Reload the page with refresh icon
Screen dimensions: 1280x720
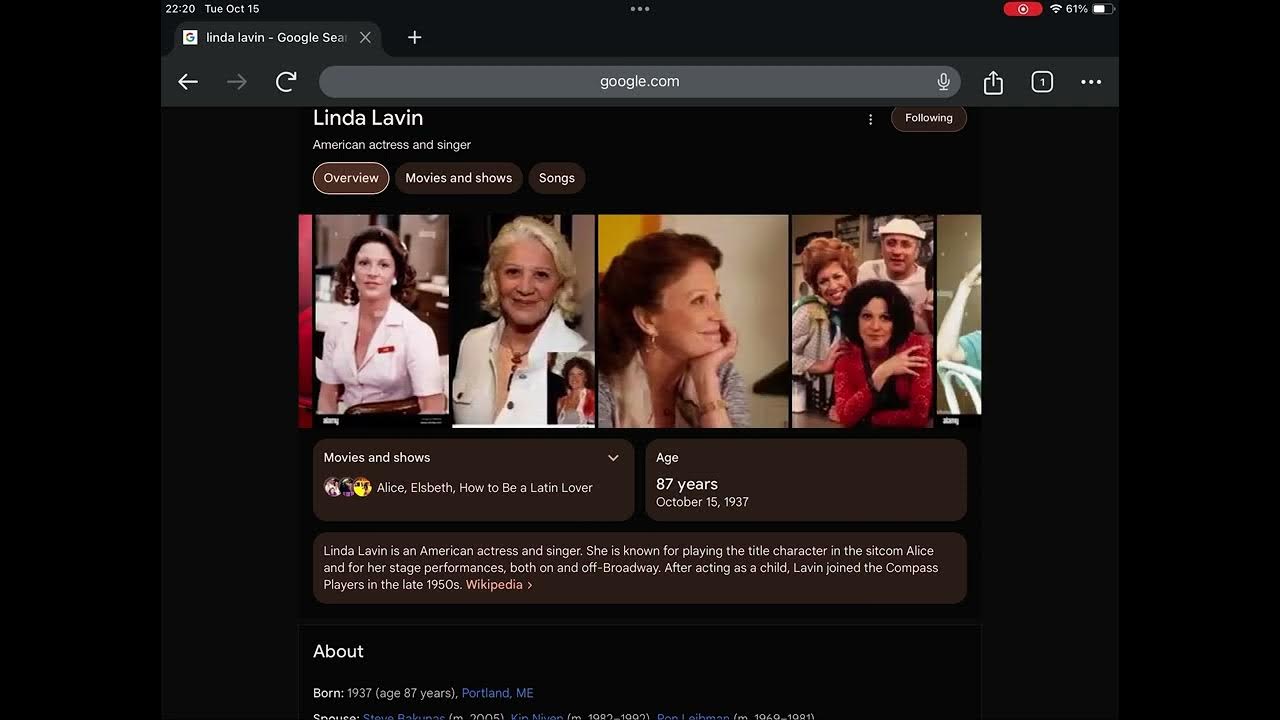pyautogui.click(x=286, y=82)
